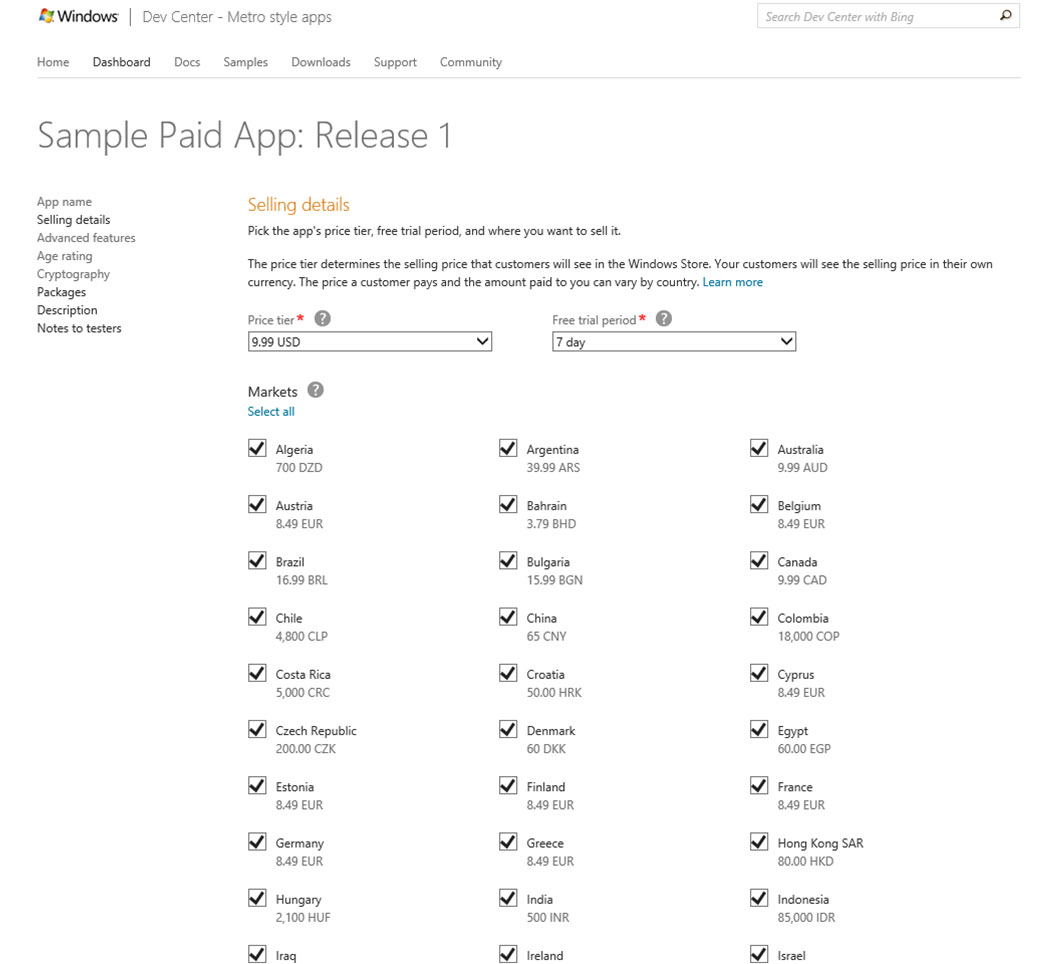Open Cryptography sidebar step
This screenshot has height=964, width=1047.
pyautogui.click(x=73, y=274)
